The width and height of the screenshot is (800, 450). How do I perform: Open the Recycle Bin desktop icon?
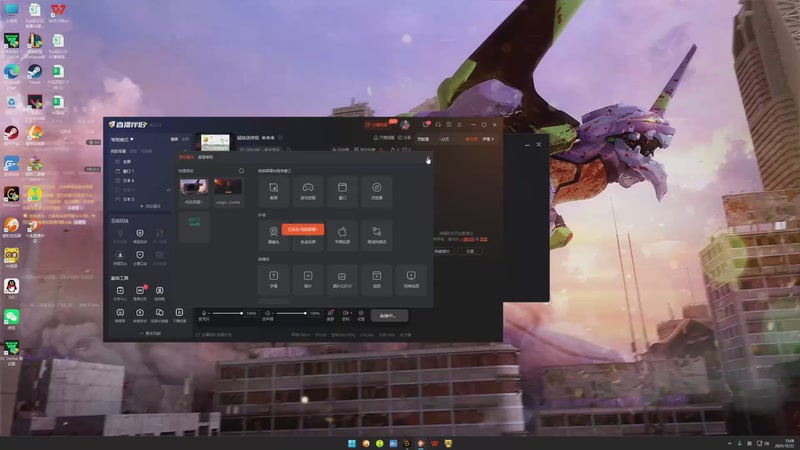tap(11, 103)
